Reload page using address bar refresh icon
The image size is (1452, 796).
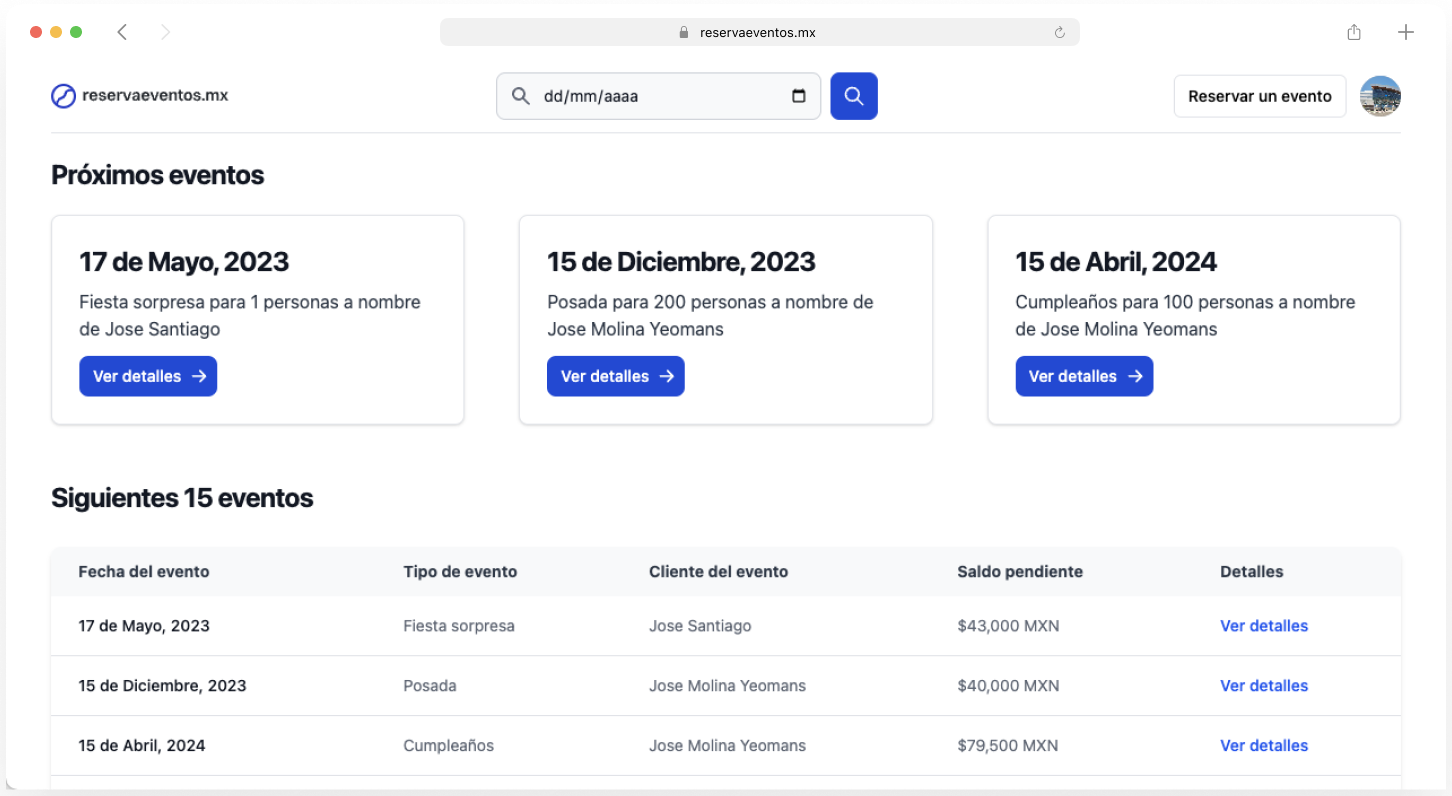point(1059,32)
